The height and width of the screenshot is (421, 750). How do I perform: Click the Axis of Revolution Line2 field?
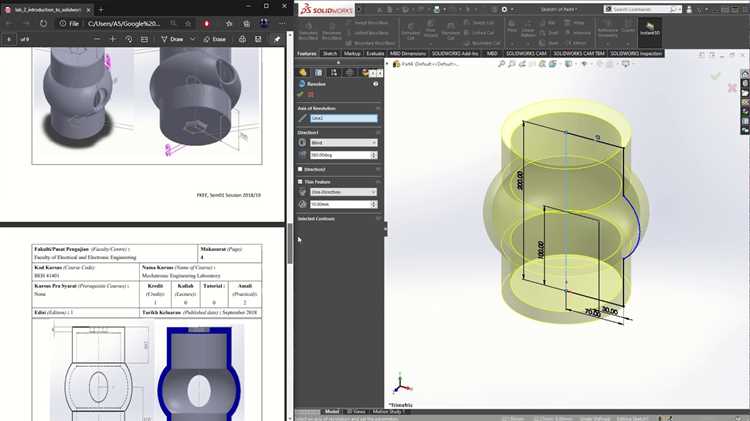[343, 118]
